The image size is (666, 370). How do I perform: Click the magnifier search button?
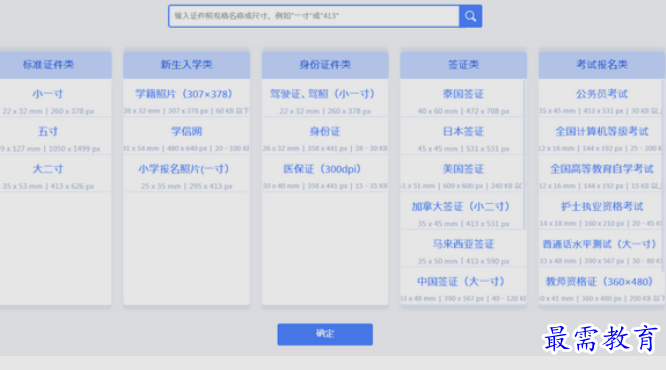(470, 16)
